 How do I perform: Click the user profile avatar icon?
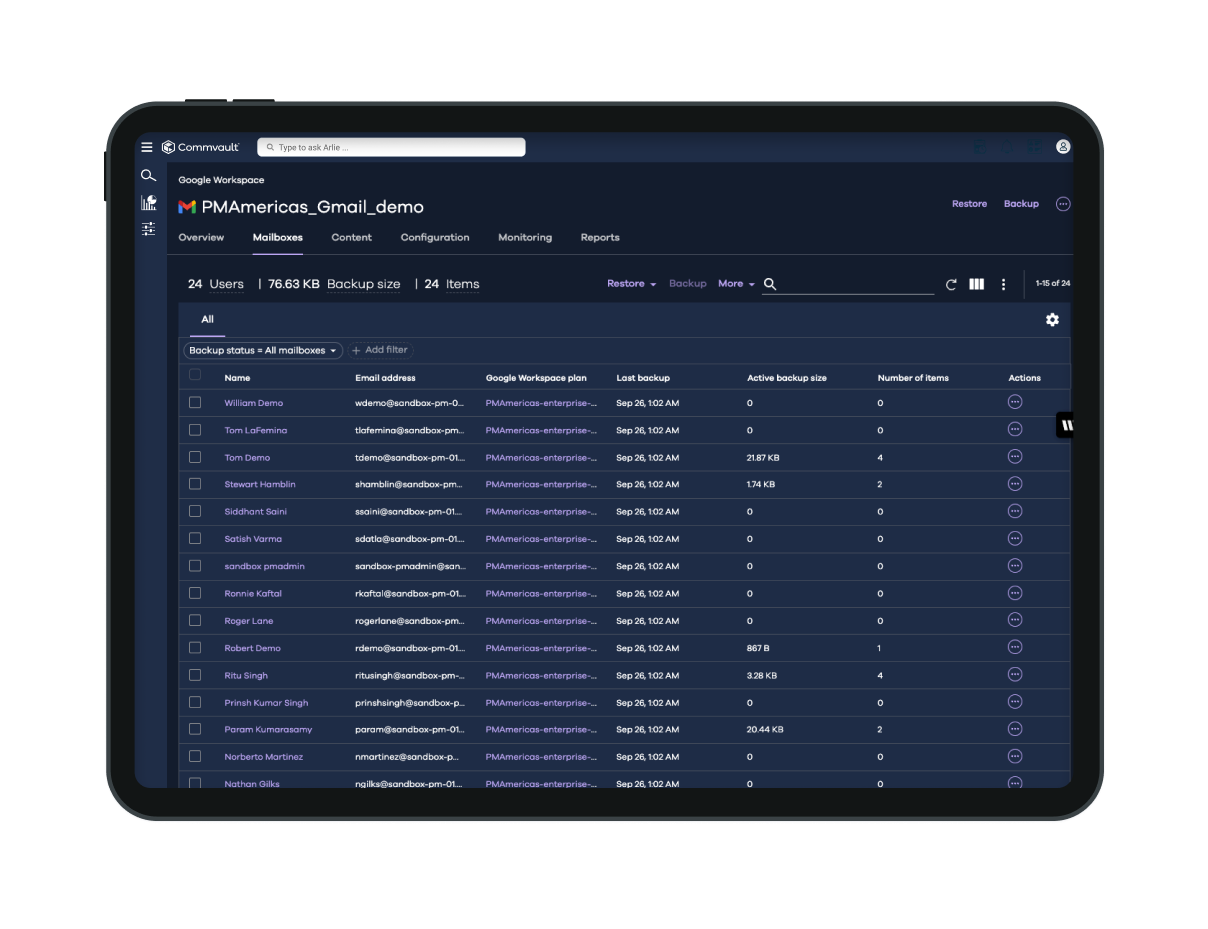point(1063,147)
